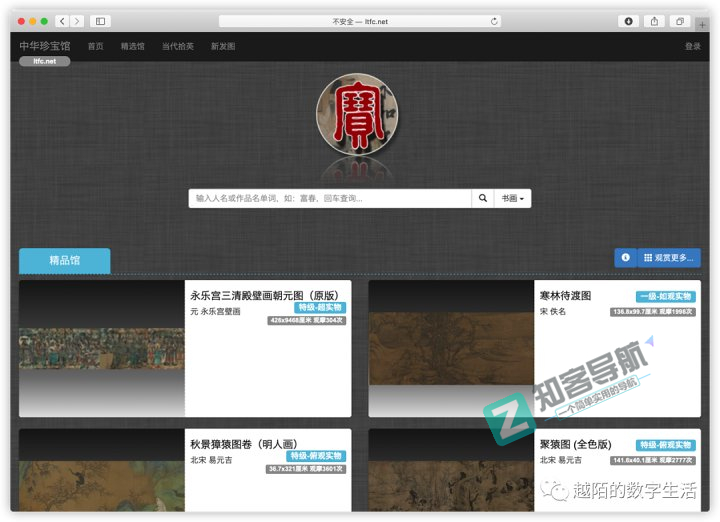Click the size tag on 聚猿图

[652, 460]
